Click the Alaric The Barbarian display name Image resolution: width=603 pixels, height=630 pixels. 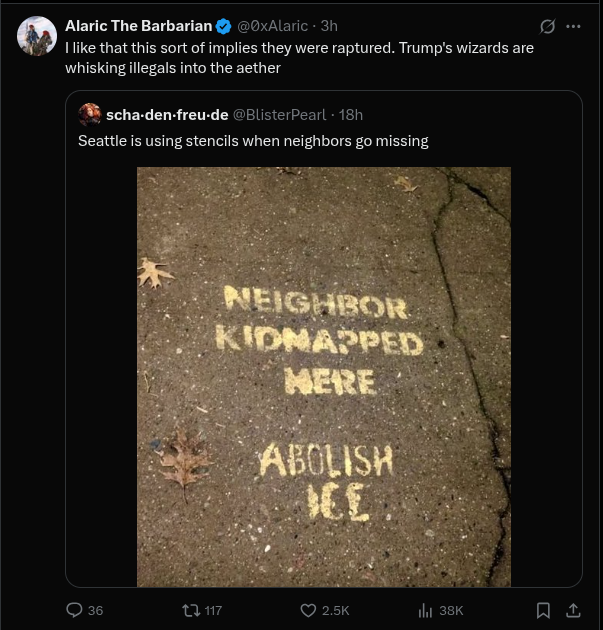(x=139, y=26)
